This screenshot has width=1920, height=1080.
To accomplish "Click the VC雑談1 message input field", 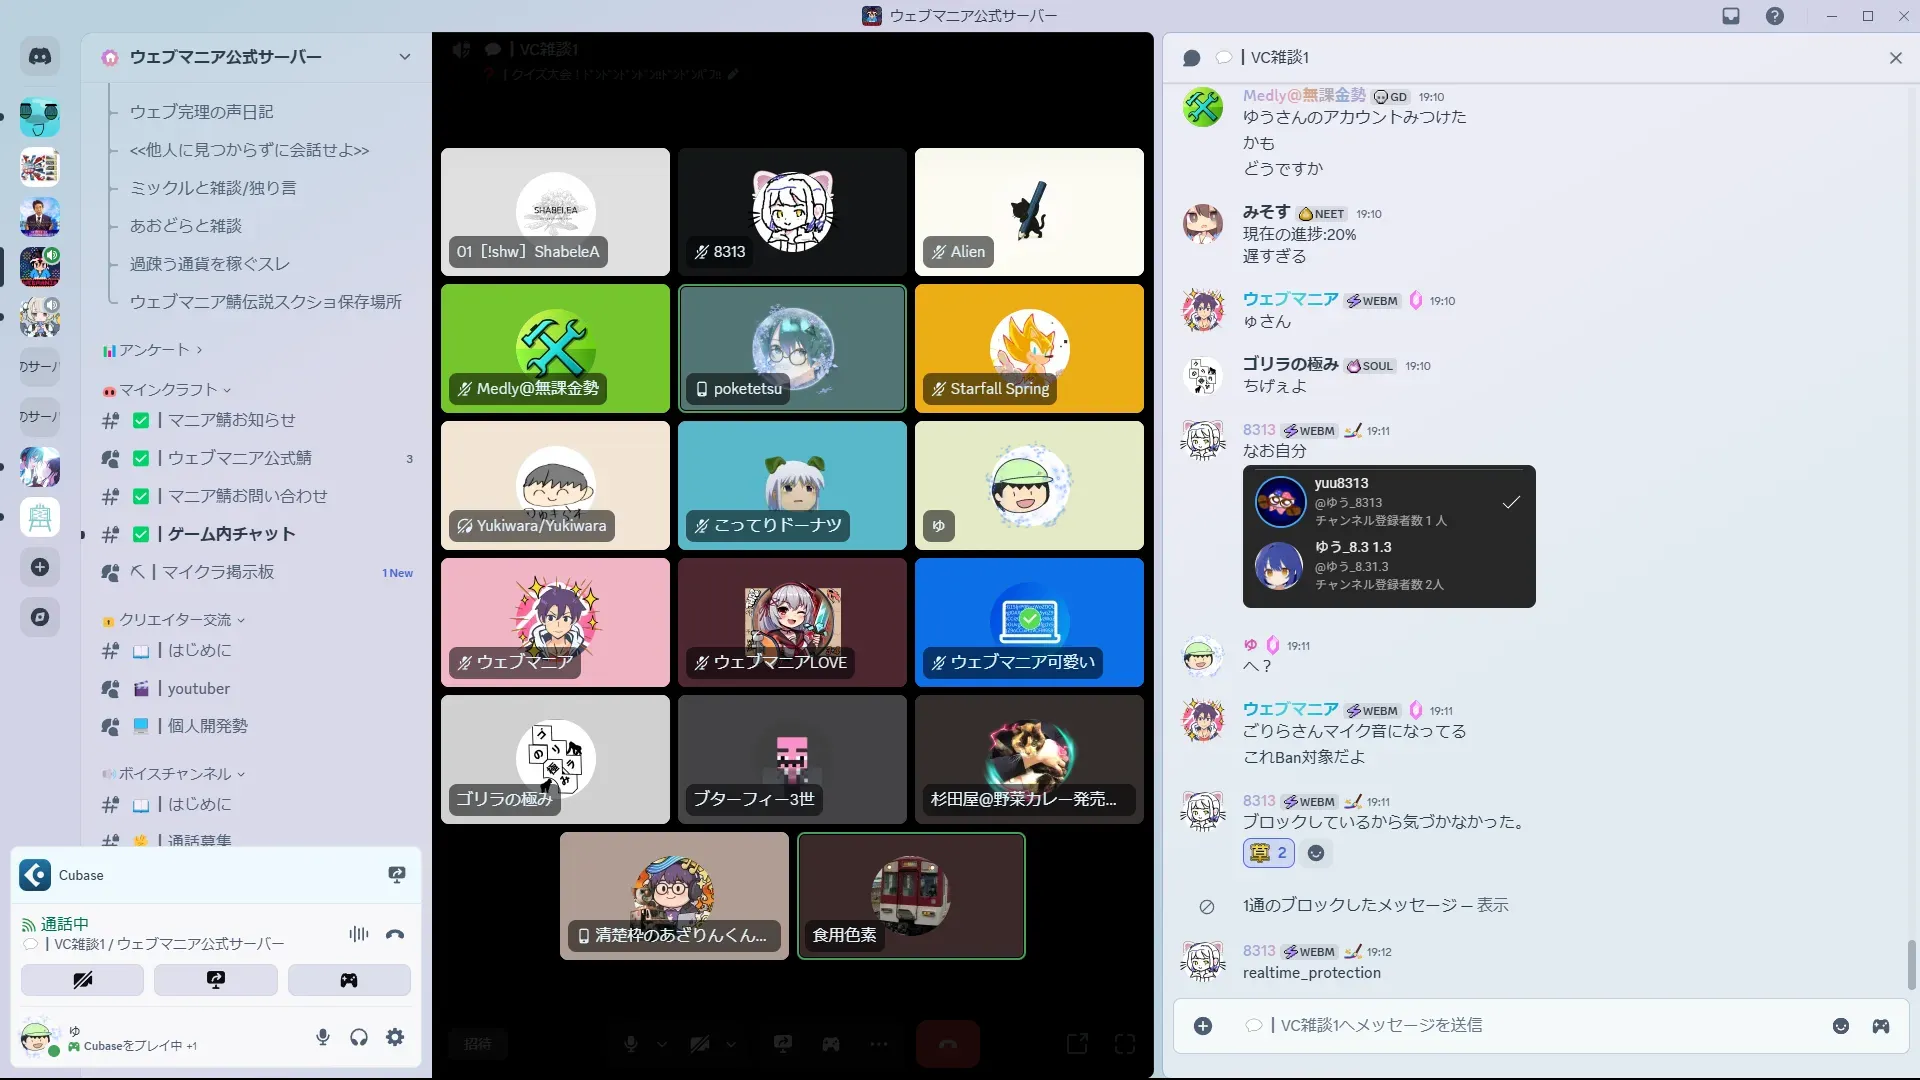I will coord(1500,1026).
